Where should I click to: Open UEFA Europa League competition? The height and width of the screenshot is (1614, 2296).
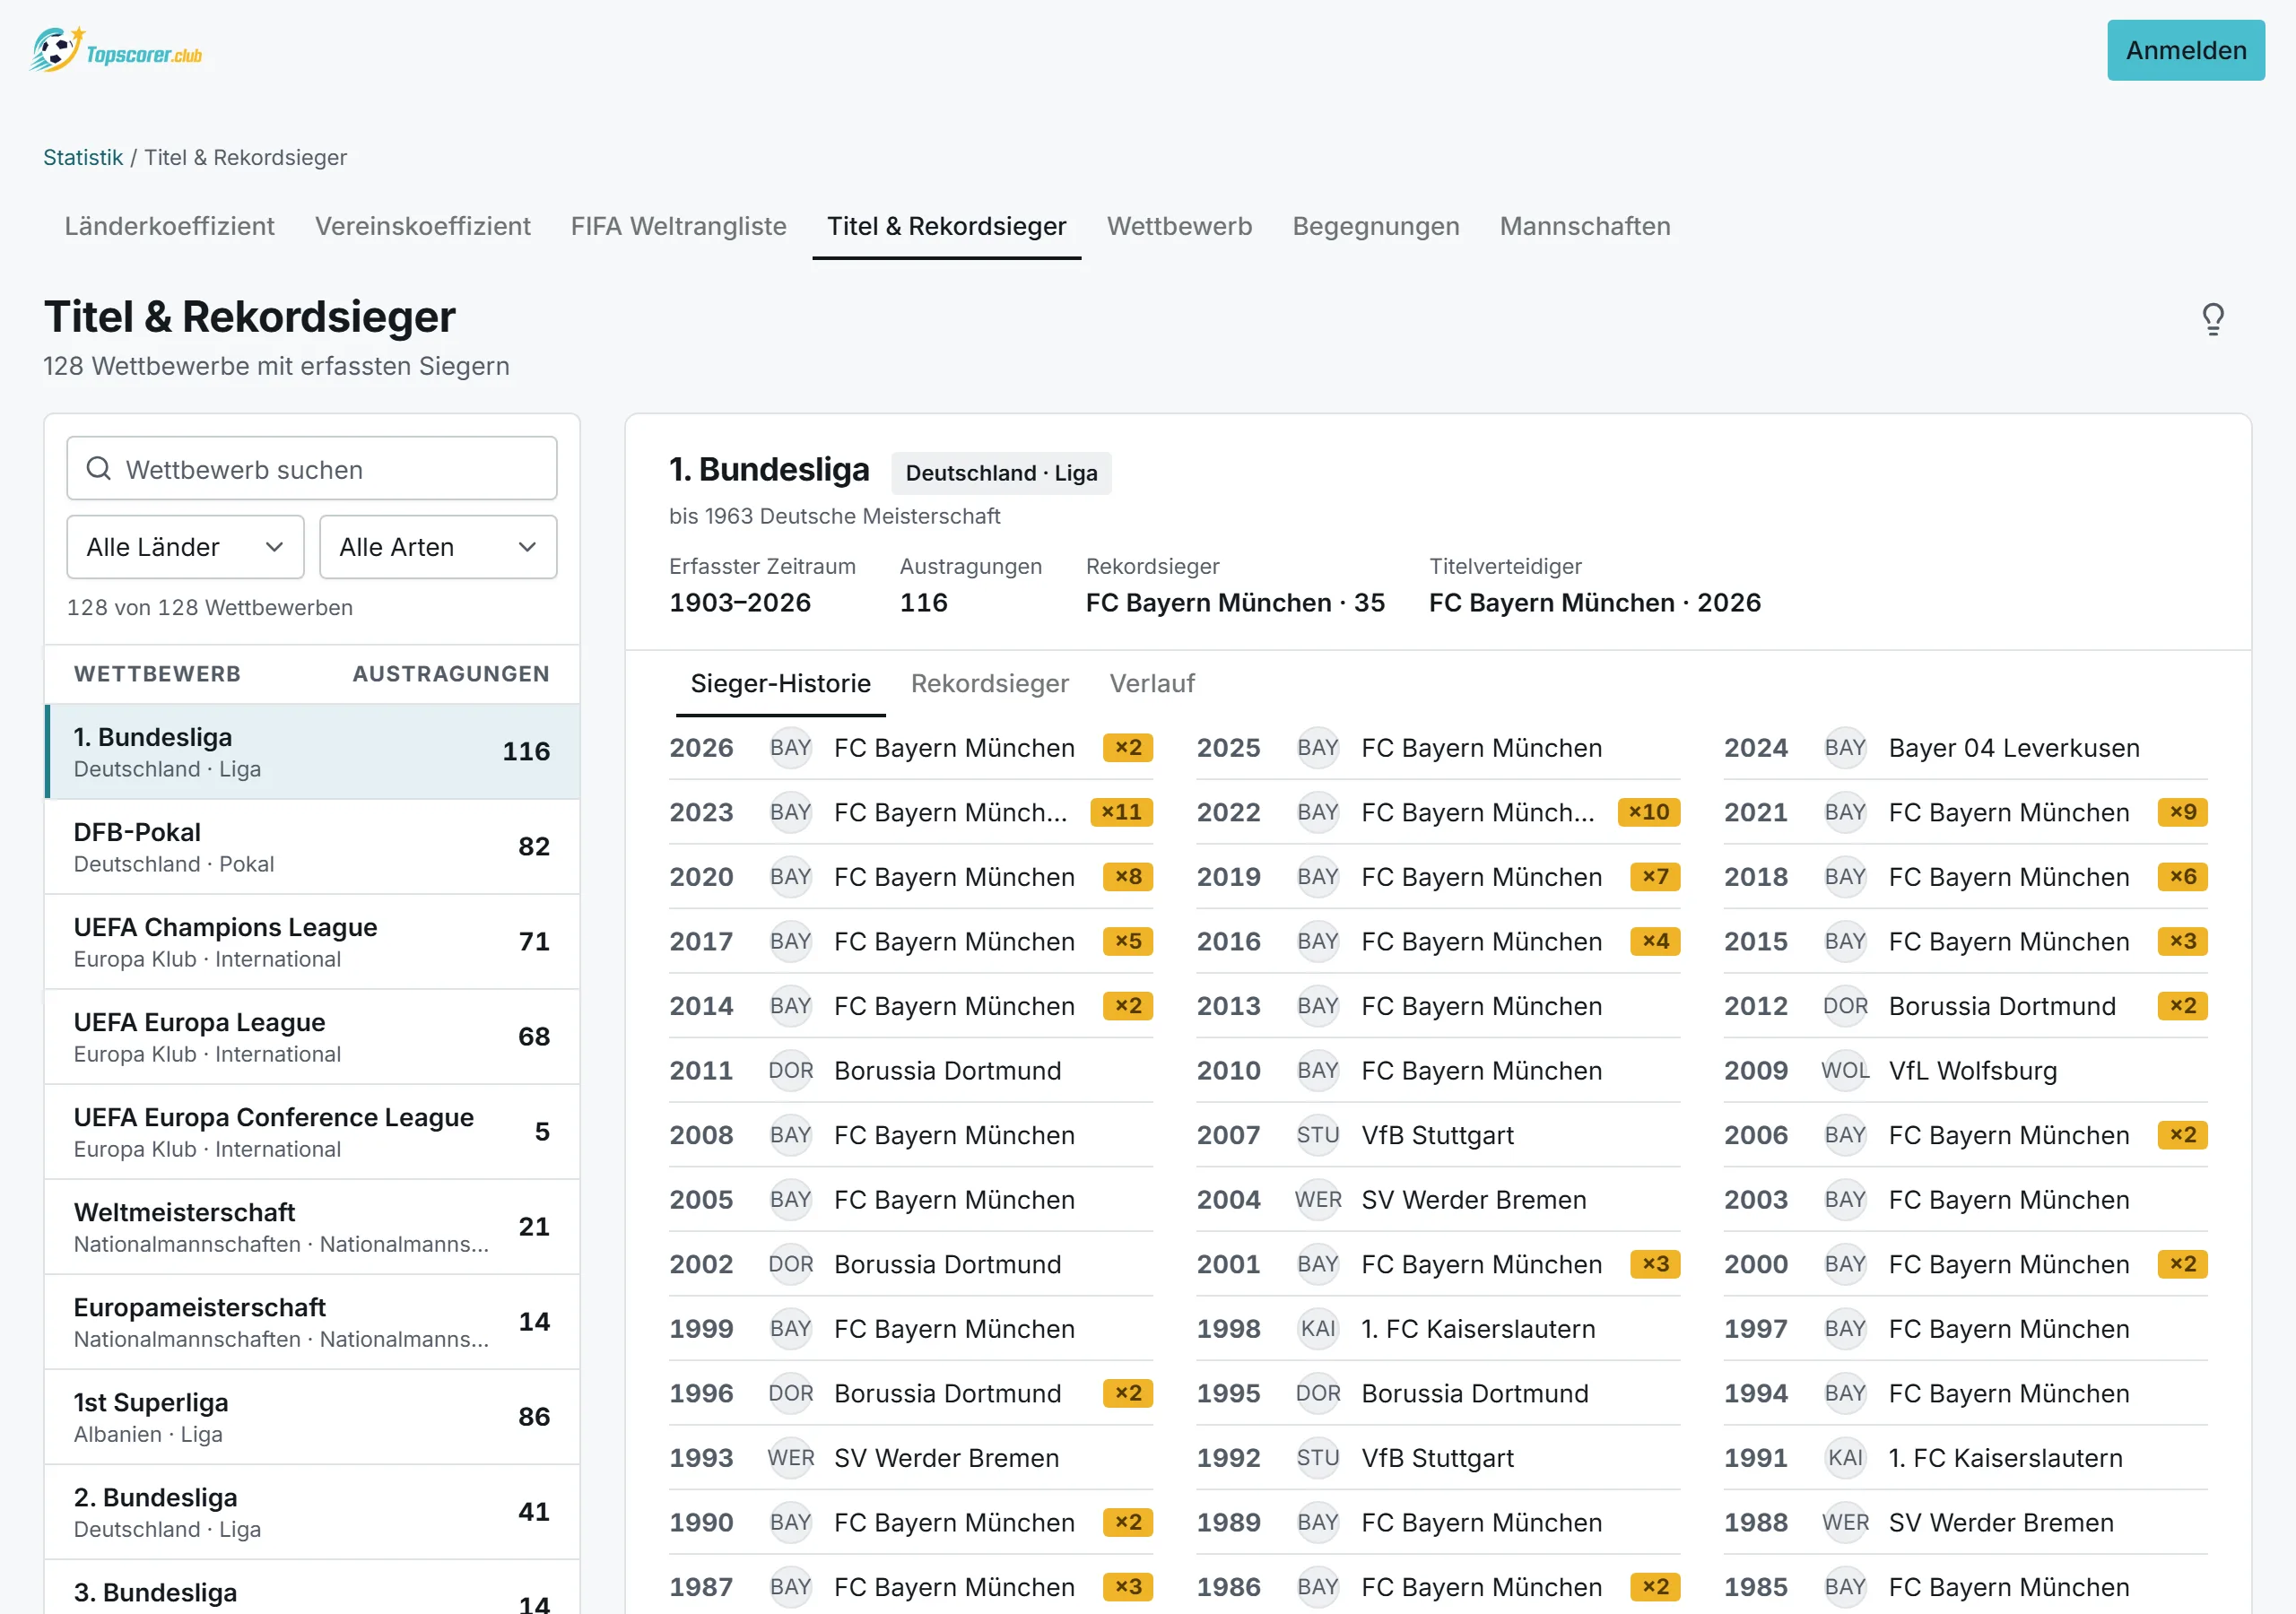pos(312,1037)
